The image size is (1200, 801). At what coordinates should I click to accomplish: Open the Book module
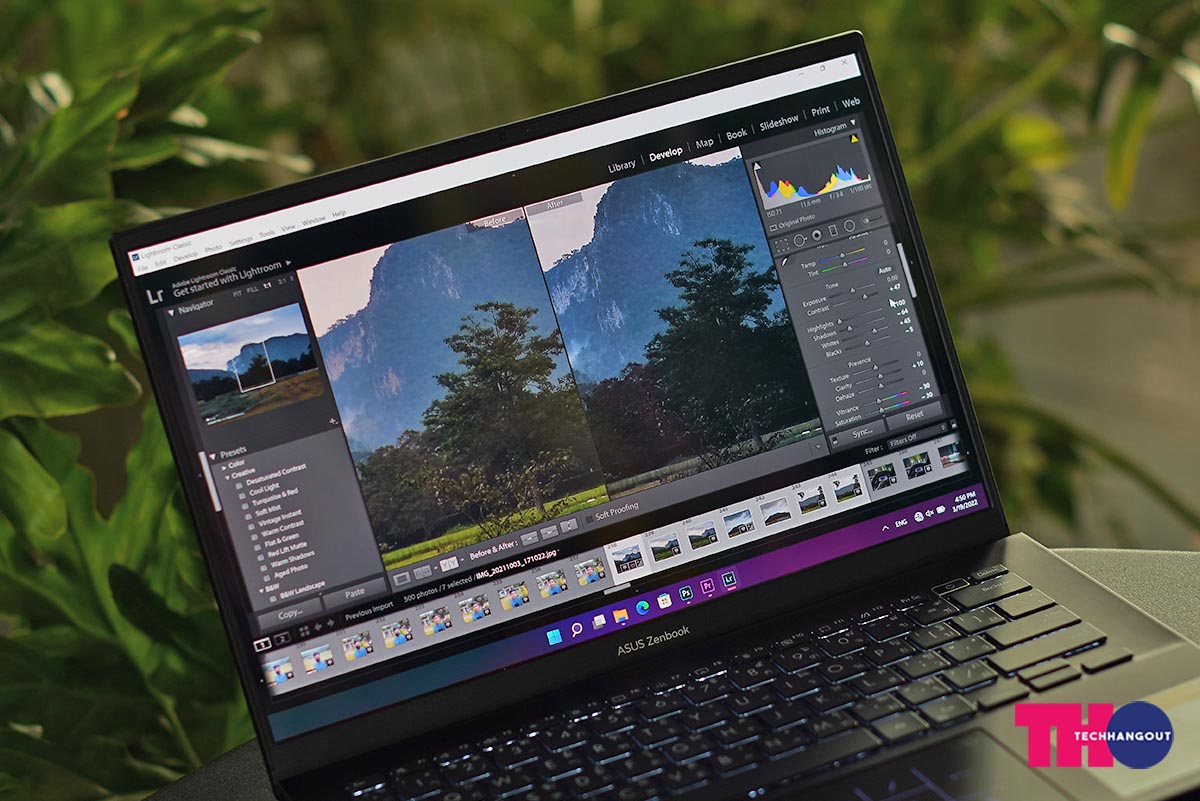(737, 133)
